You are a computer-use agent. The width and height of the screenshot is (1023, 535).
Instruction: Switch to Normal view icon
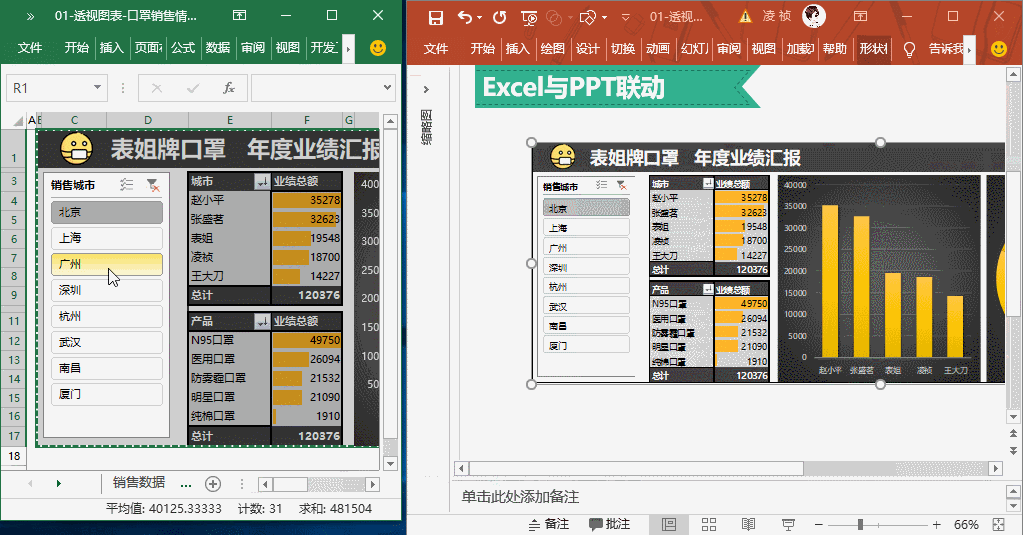click(x=669, y=524)
